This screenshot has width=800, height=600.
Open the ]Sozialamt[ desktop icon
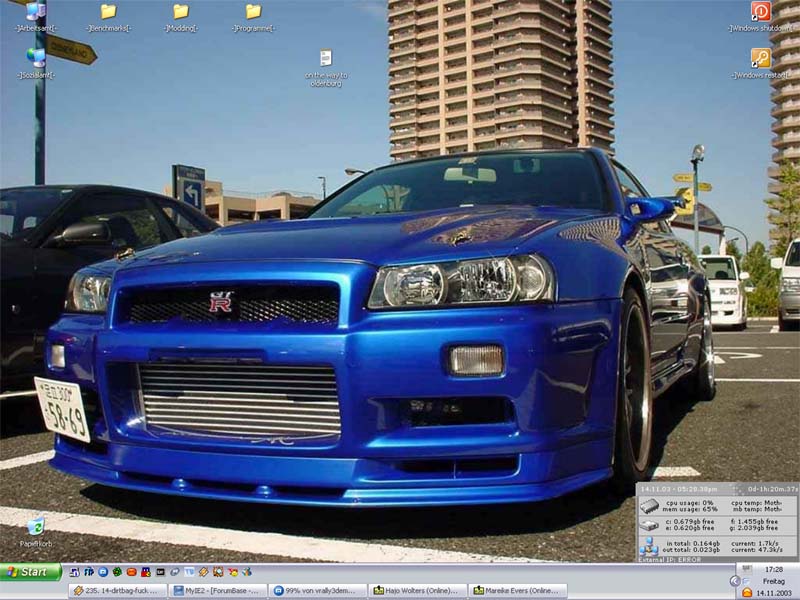pos(35,63)
